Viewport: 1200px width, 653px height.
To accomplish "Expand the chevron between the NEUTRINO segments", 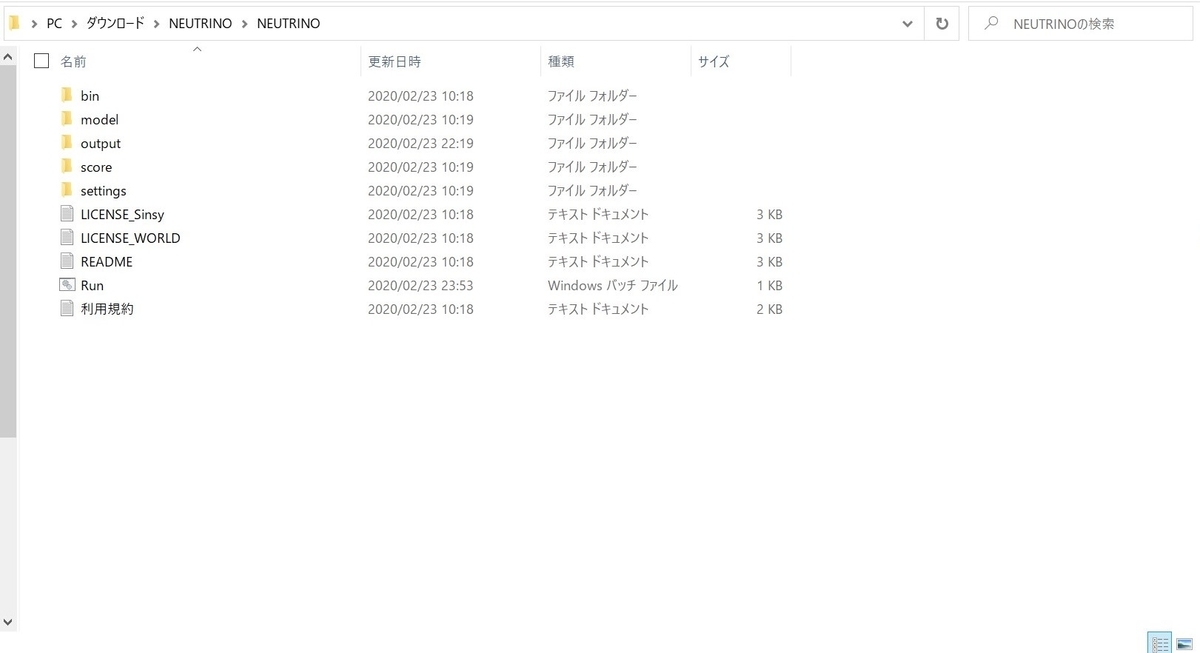I will tap(244, 23).
